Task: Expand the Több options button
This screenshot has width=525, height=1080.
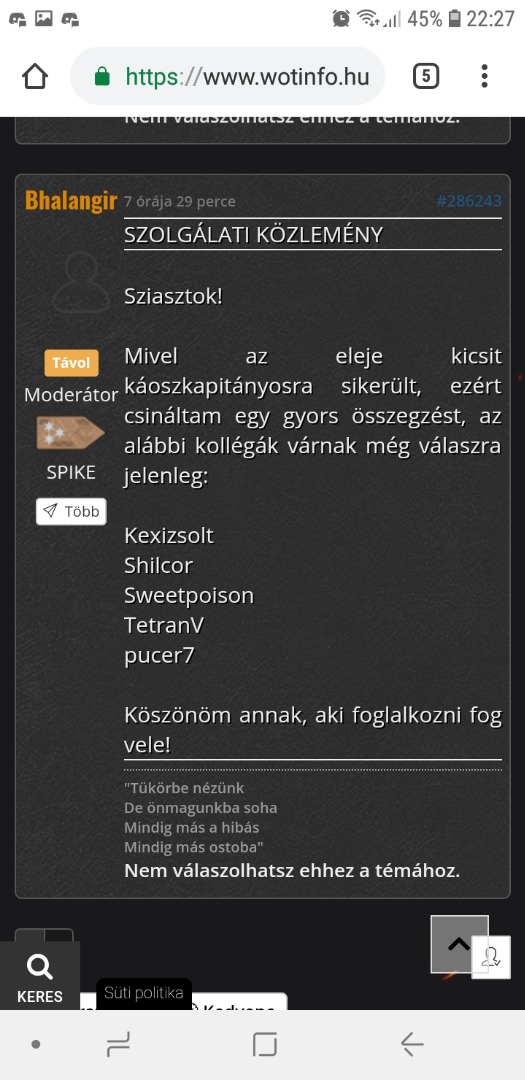Action: [x=71, y=511]
